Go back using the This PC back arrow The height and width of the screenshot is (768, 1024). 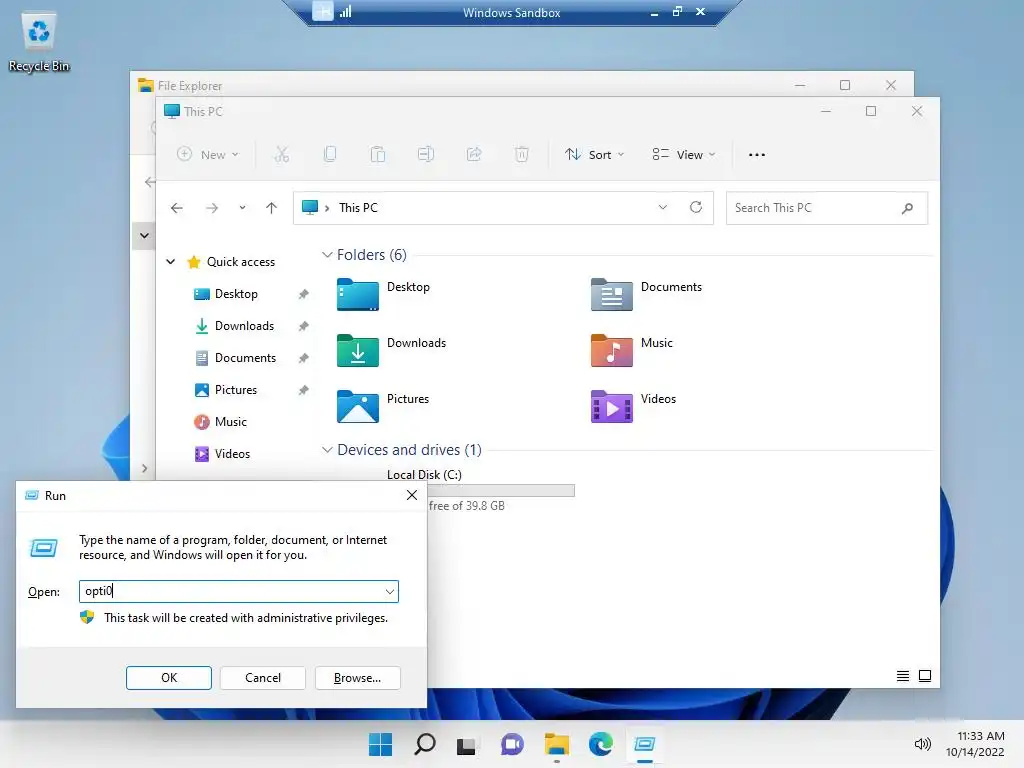pyautogui.click(x=176, y=208)
